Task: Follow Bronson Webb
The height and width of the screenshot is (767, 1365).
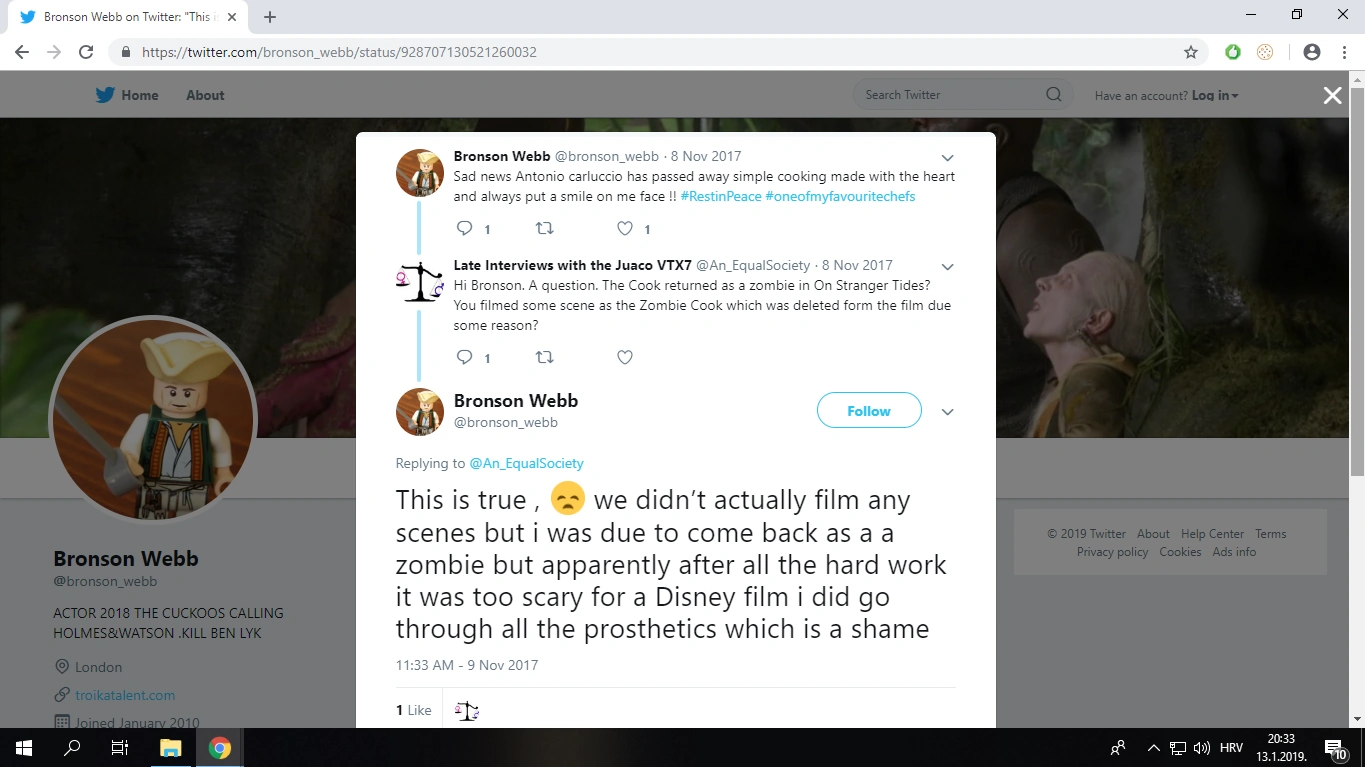Action: pos(868,411)
